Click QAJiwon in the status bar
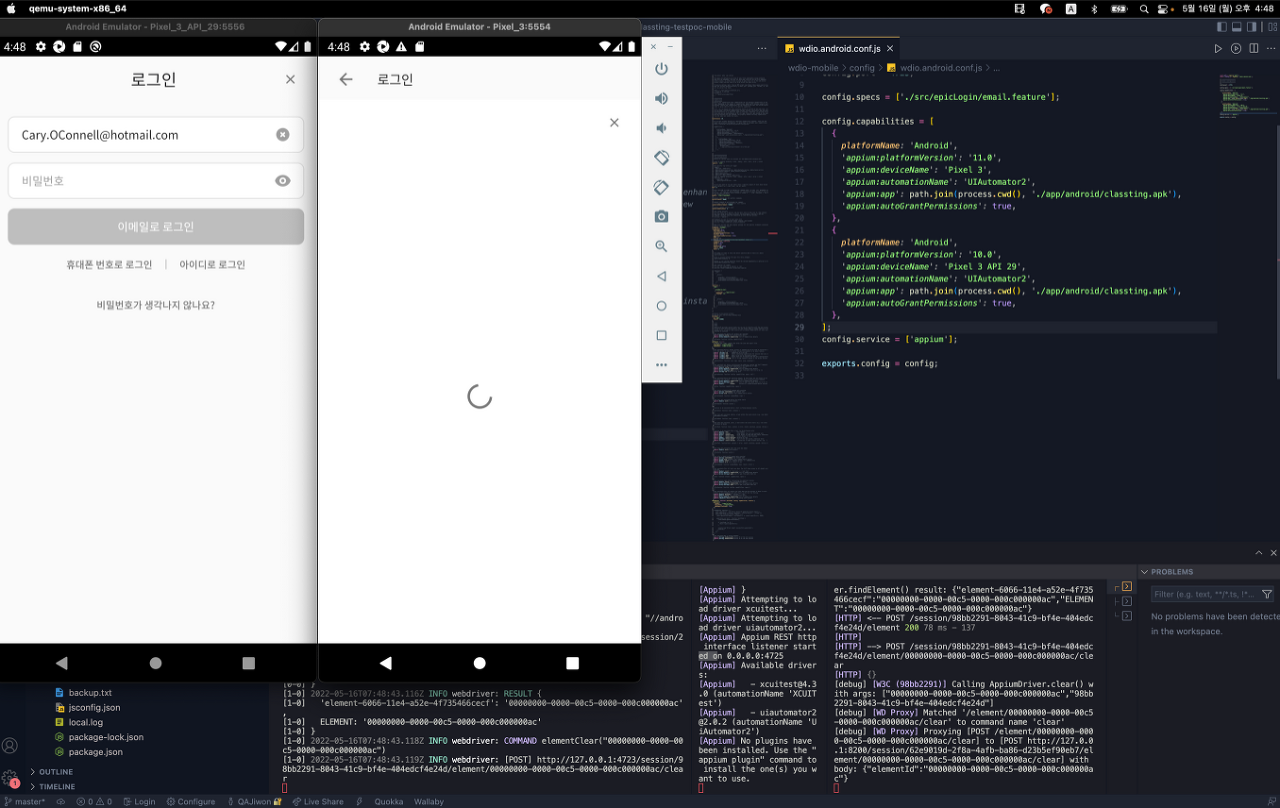 254,801
